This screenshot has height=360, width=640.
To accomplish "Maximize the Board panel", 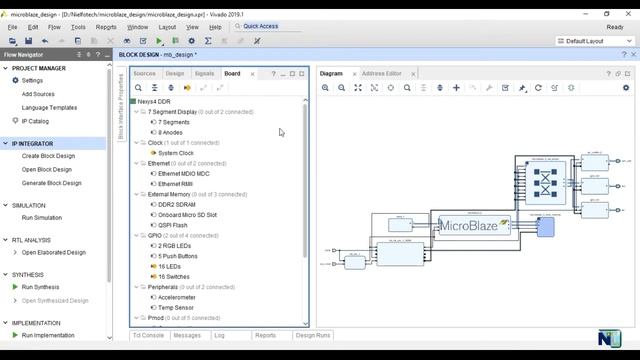I will (x=292, y=73).
